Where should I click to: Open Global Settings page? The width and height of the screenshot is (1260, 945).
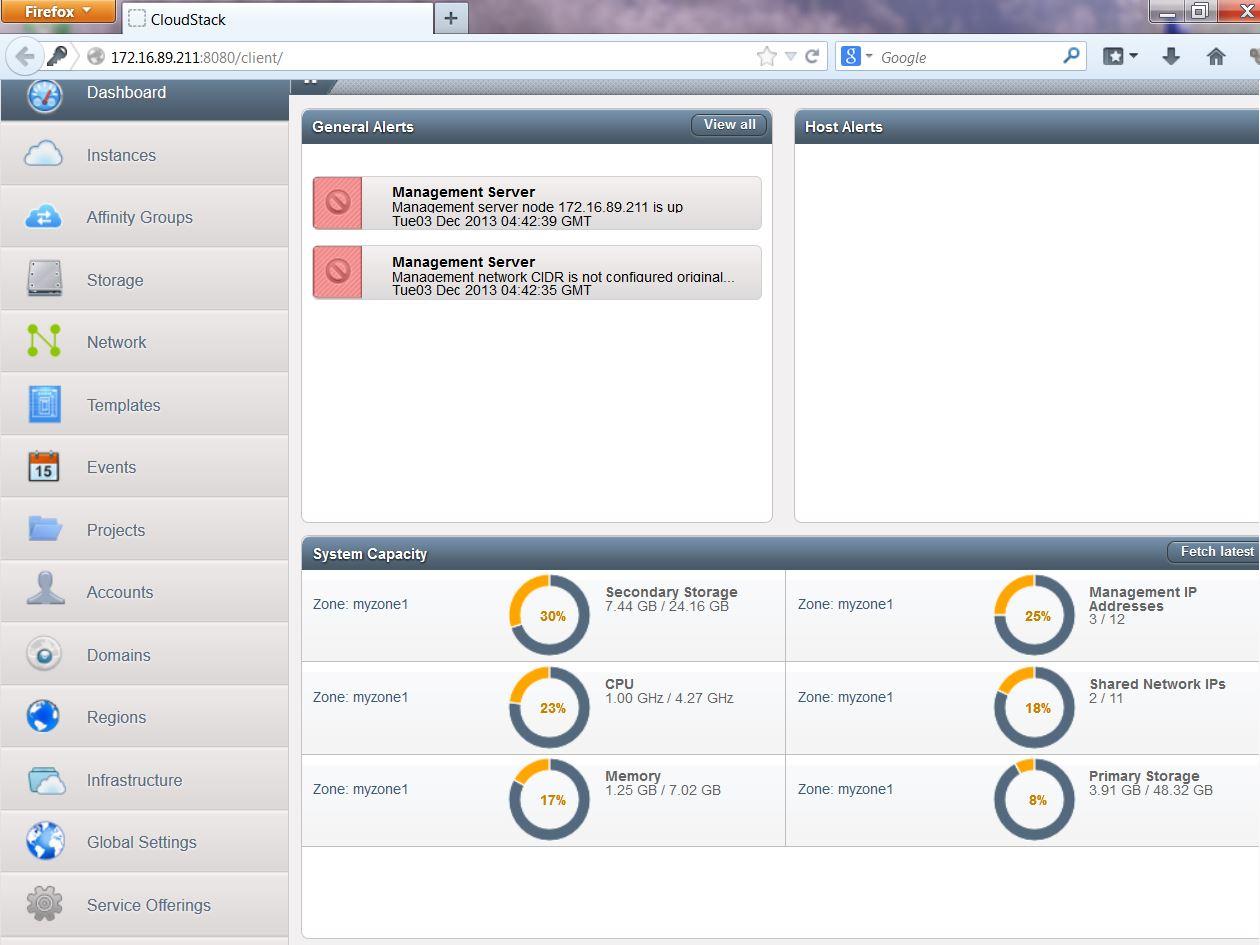coord(144,842)
